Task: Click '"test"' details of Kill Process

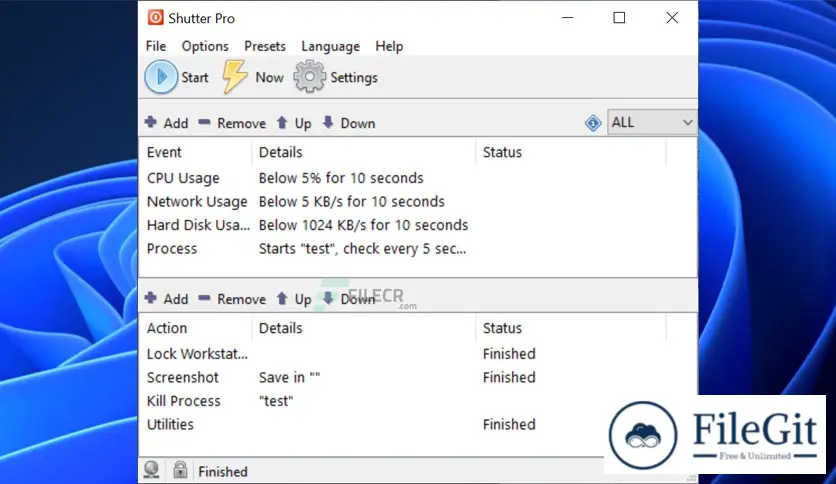Action: [x=276, y=401]
